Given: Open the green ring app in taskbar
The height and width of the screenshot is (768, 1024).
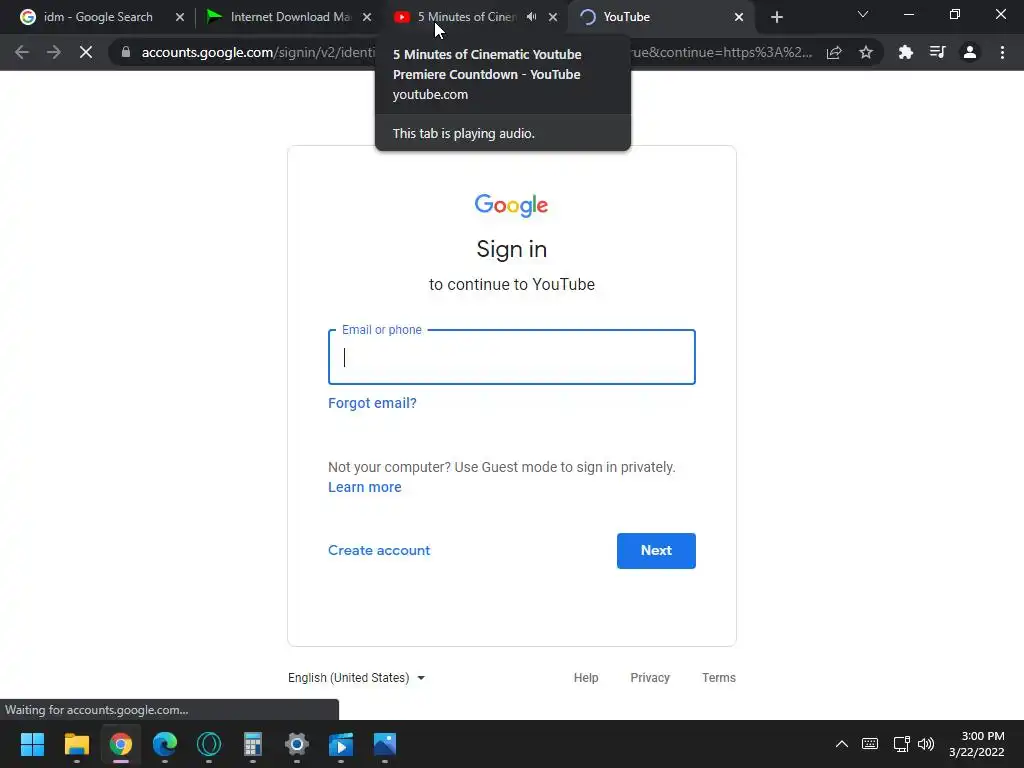Looking at the screenshot, I should tap(209, 744).
